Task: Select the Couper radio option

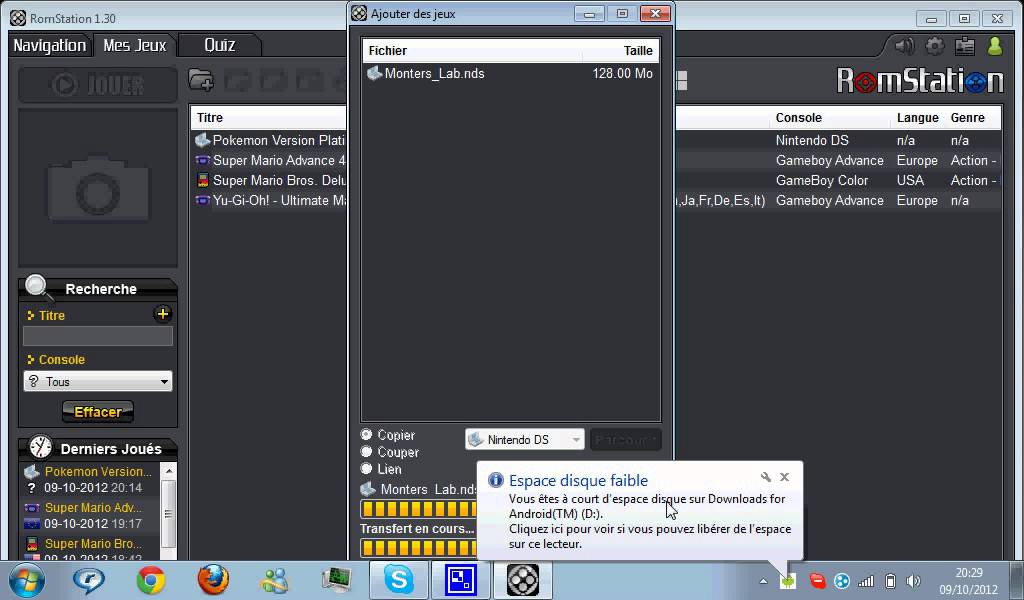Action: pos(366,451)
